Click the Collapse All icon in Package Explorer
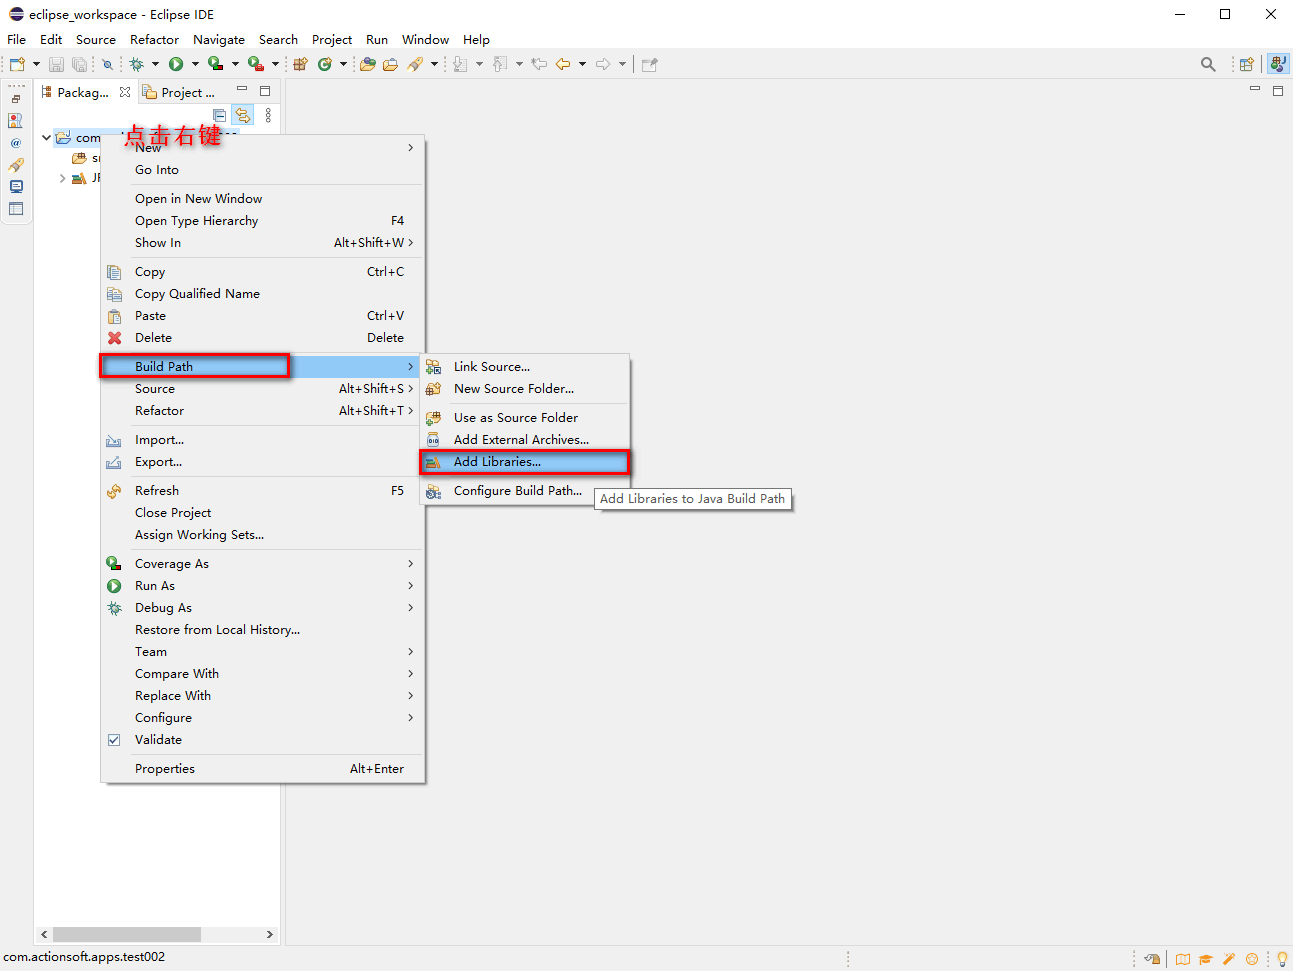Screen dimensions: 1293x971 (220, 115)
